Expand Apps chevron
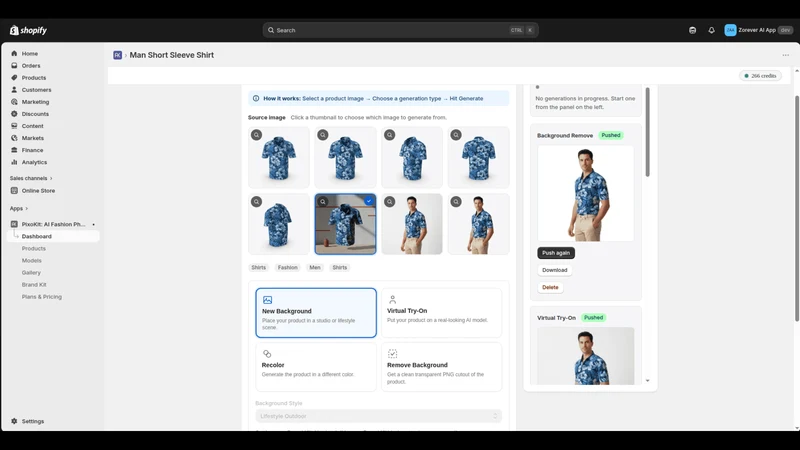 [27, 209]
